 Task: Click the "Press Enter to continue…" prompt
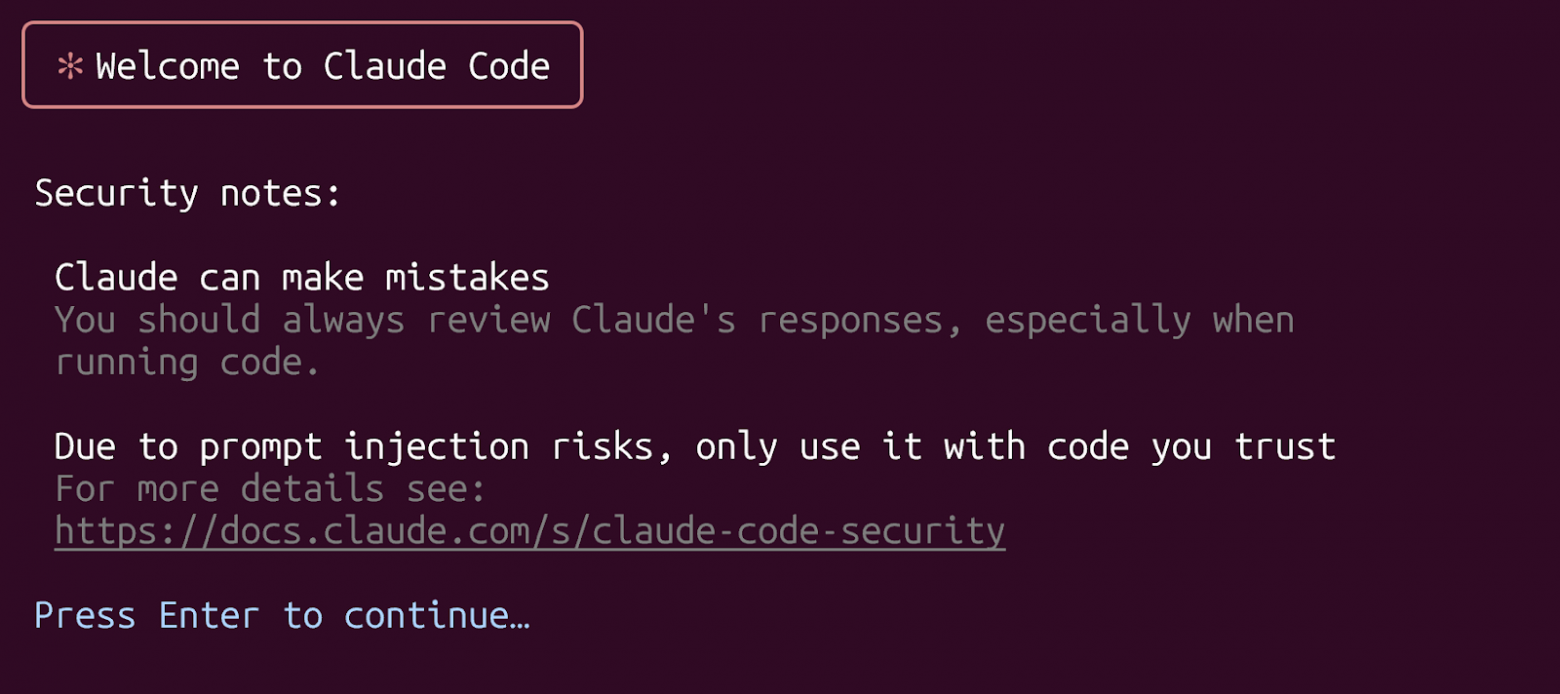[282, 616]
